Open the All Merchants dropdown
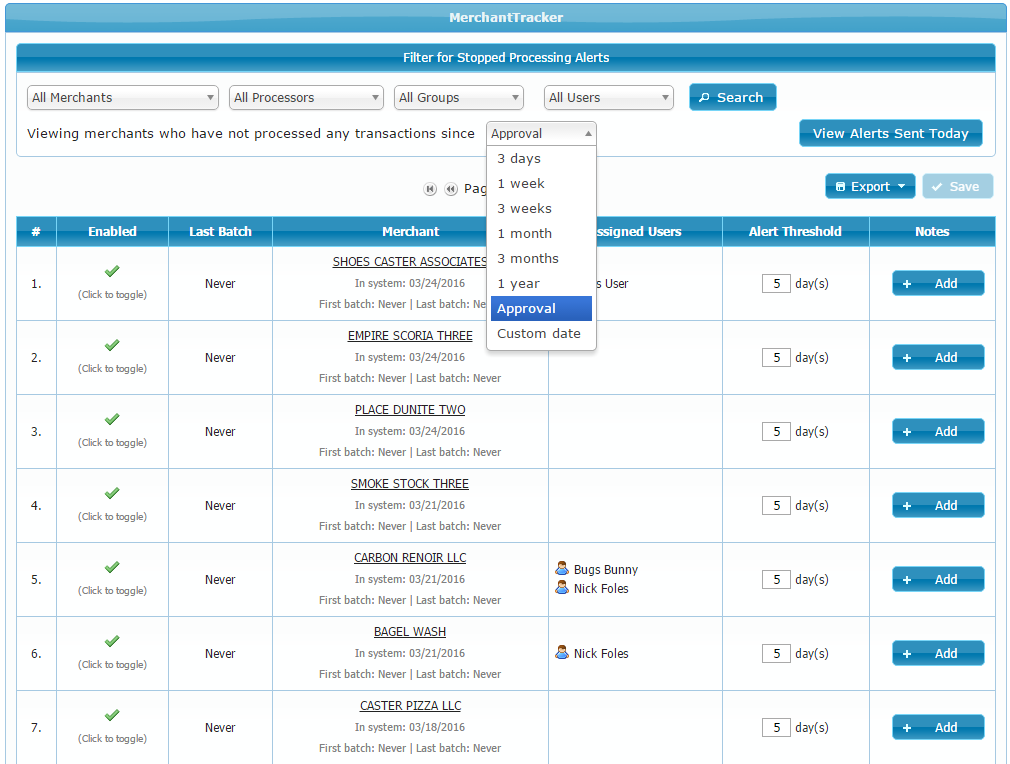The height and width of the screenshot is (764, 1010). coord(123,98)
